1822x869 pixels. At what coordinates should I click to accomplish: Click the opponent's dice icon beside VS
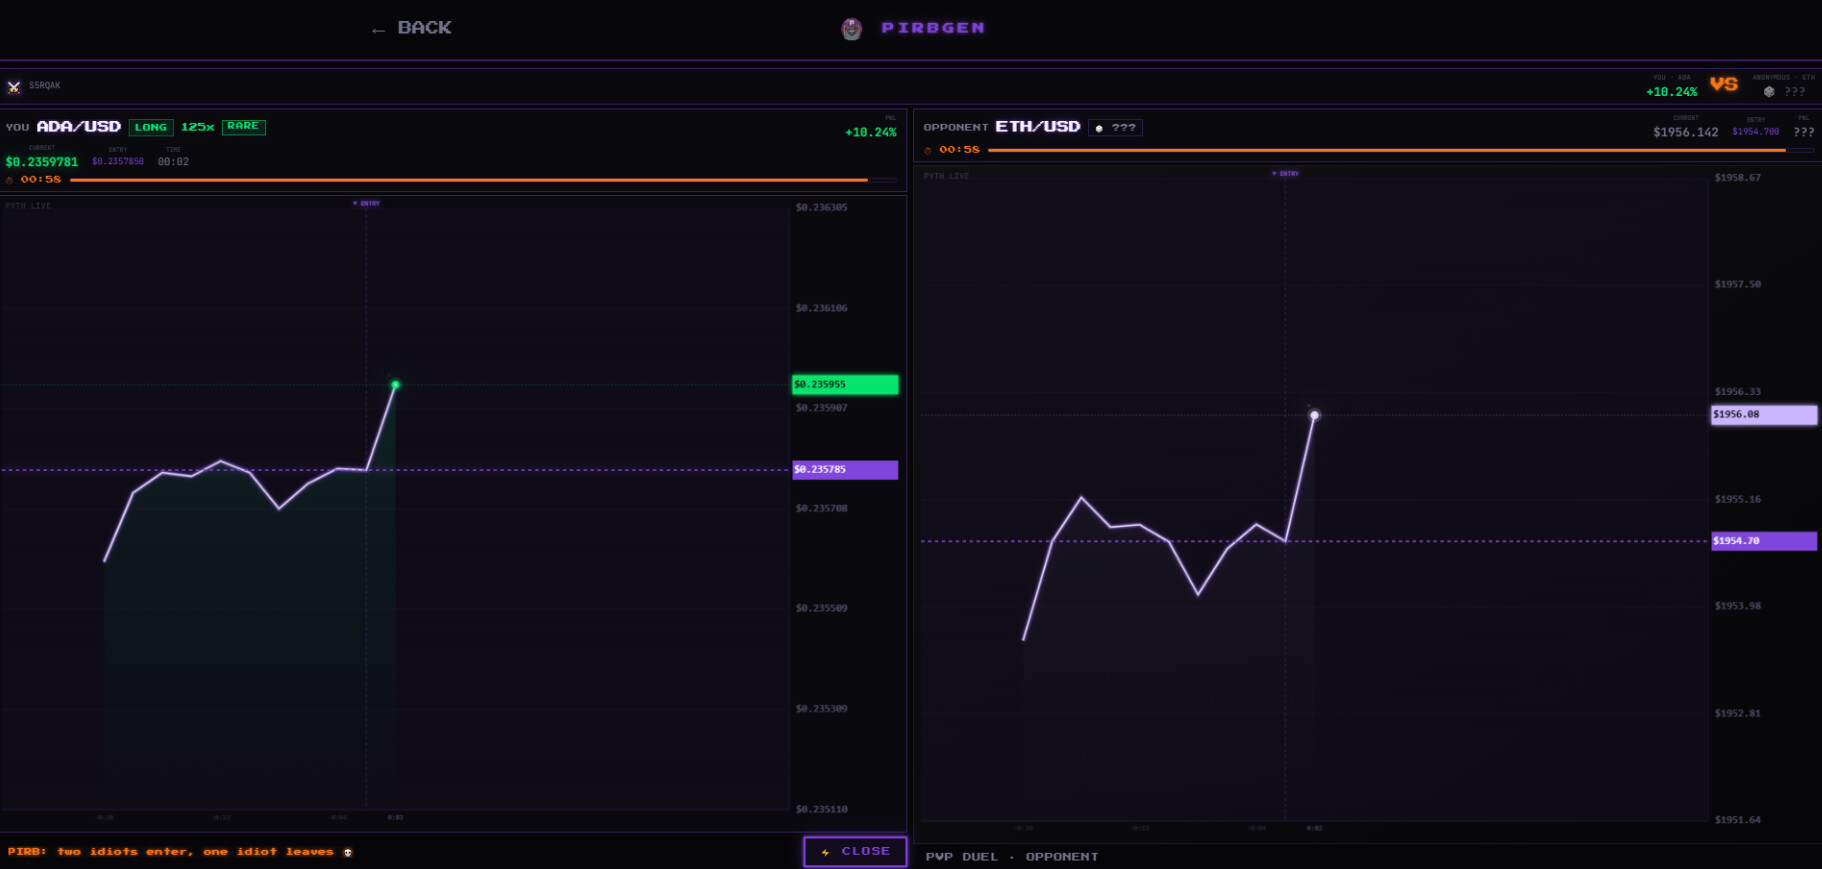(1769, 92)
